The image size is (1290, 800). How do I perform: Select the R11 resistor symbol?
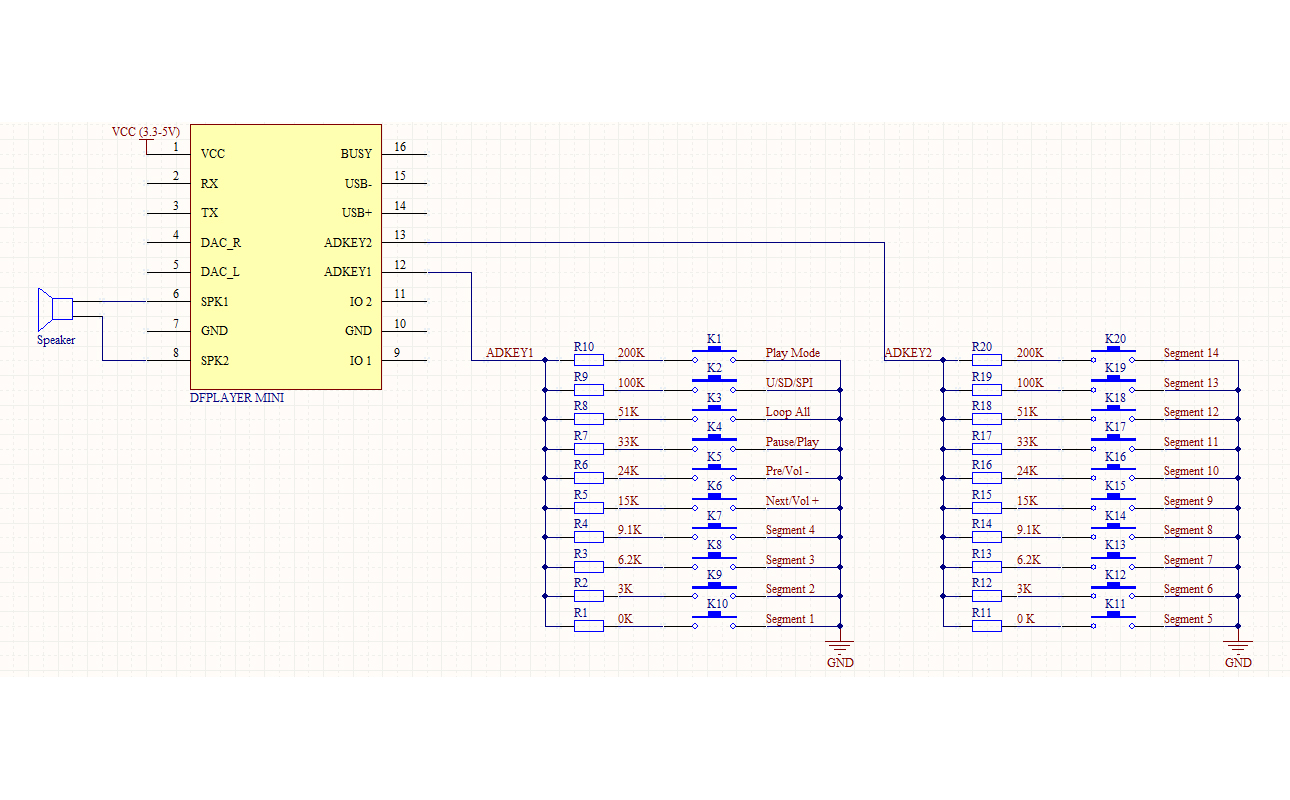(987, 626)
